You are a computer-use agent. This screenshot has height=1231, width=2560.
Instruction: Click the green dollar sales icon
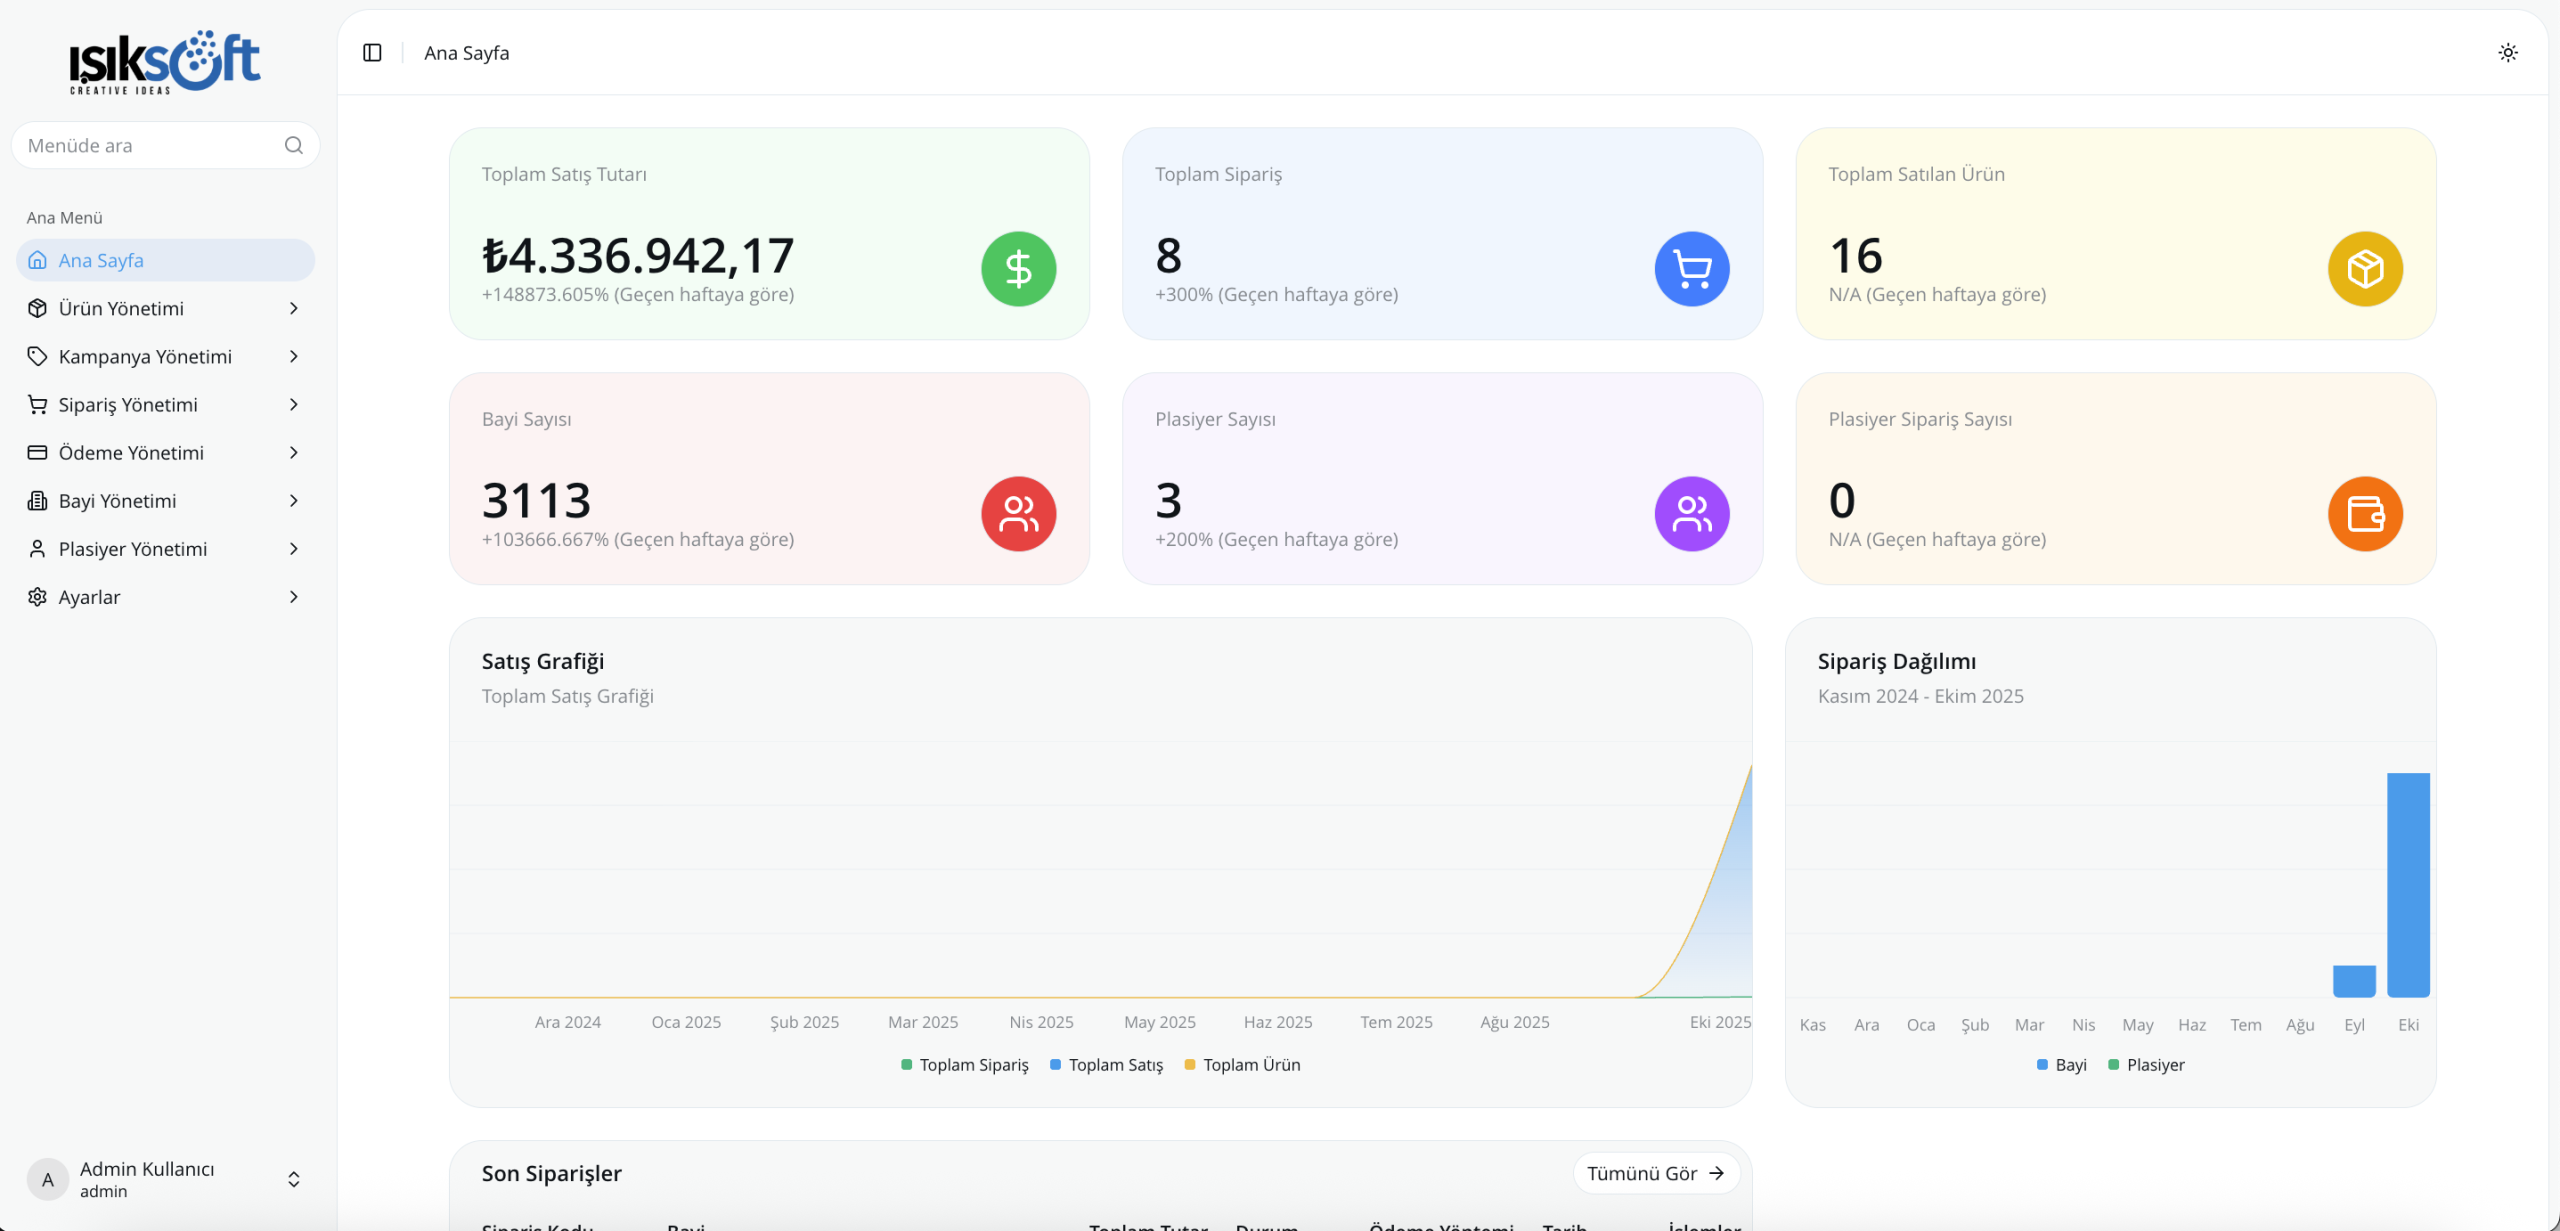click(1018, 269)
